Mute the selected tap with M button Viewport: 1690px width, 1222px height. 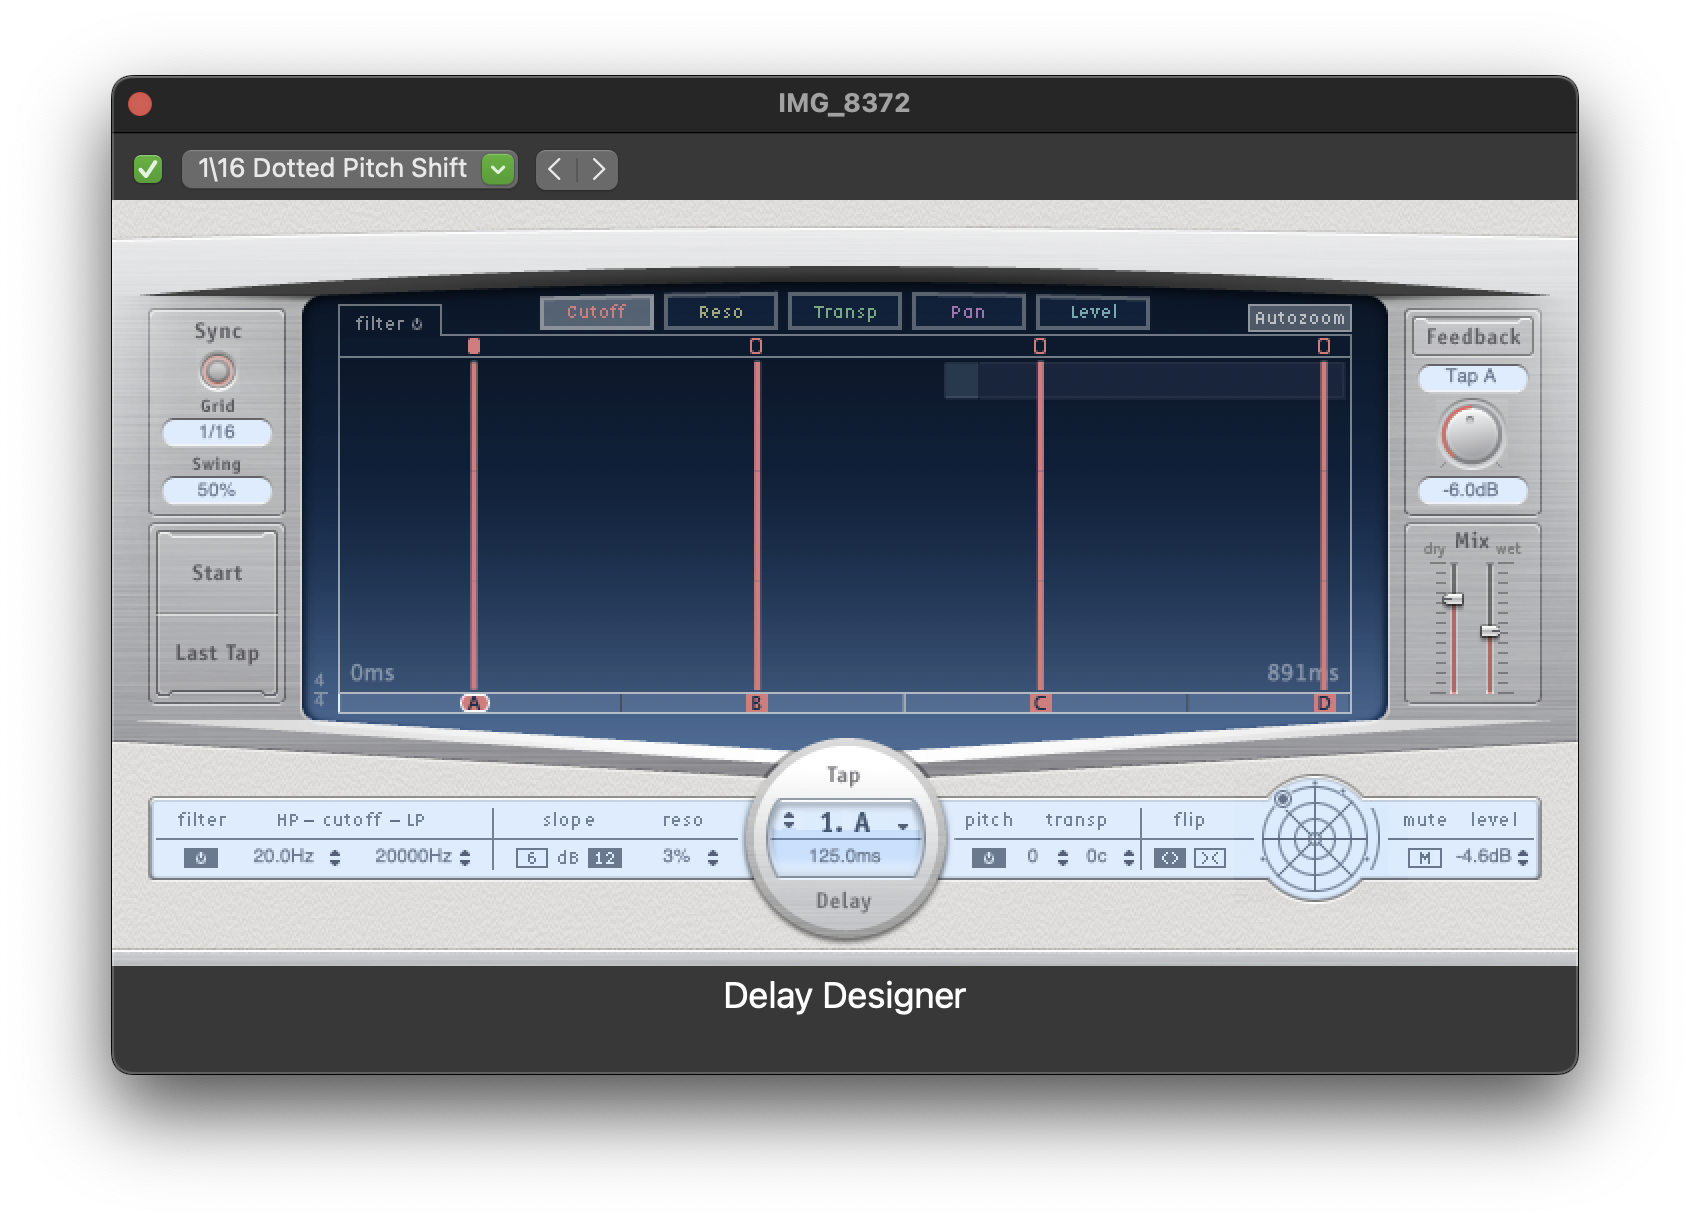(x=1425, y=858)
